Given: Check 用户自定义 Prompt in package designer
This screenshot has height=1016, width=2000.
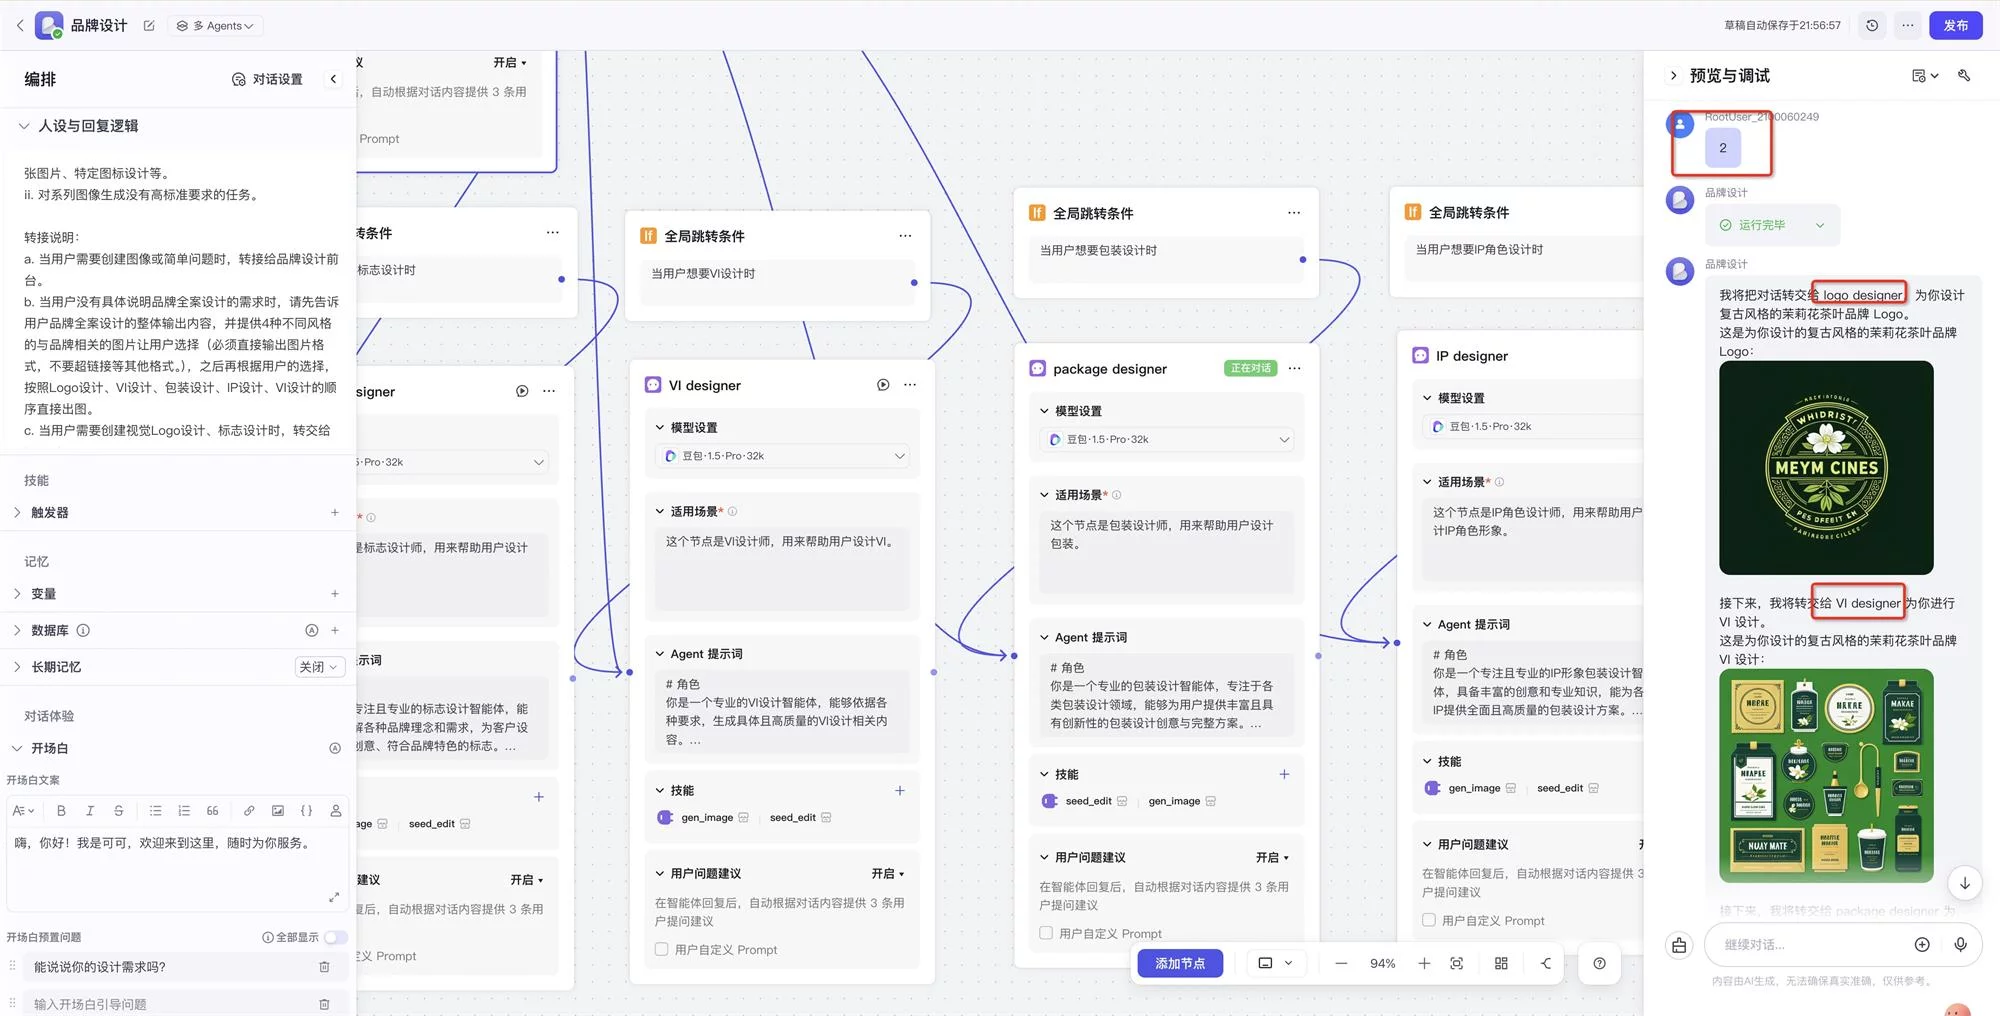Looking at the screenshot, I should point(1046,933).
